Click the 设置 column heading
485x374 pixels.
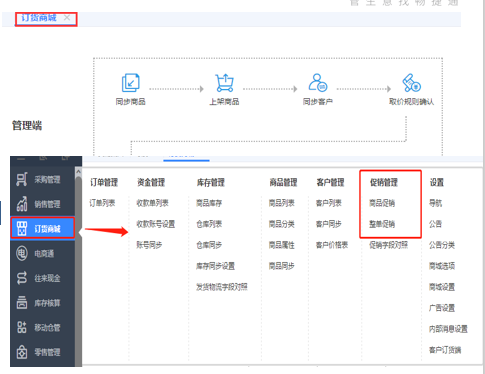point(437,182)
